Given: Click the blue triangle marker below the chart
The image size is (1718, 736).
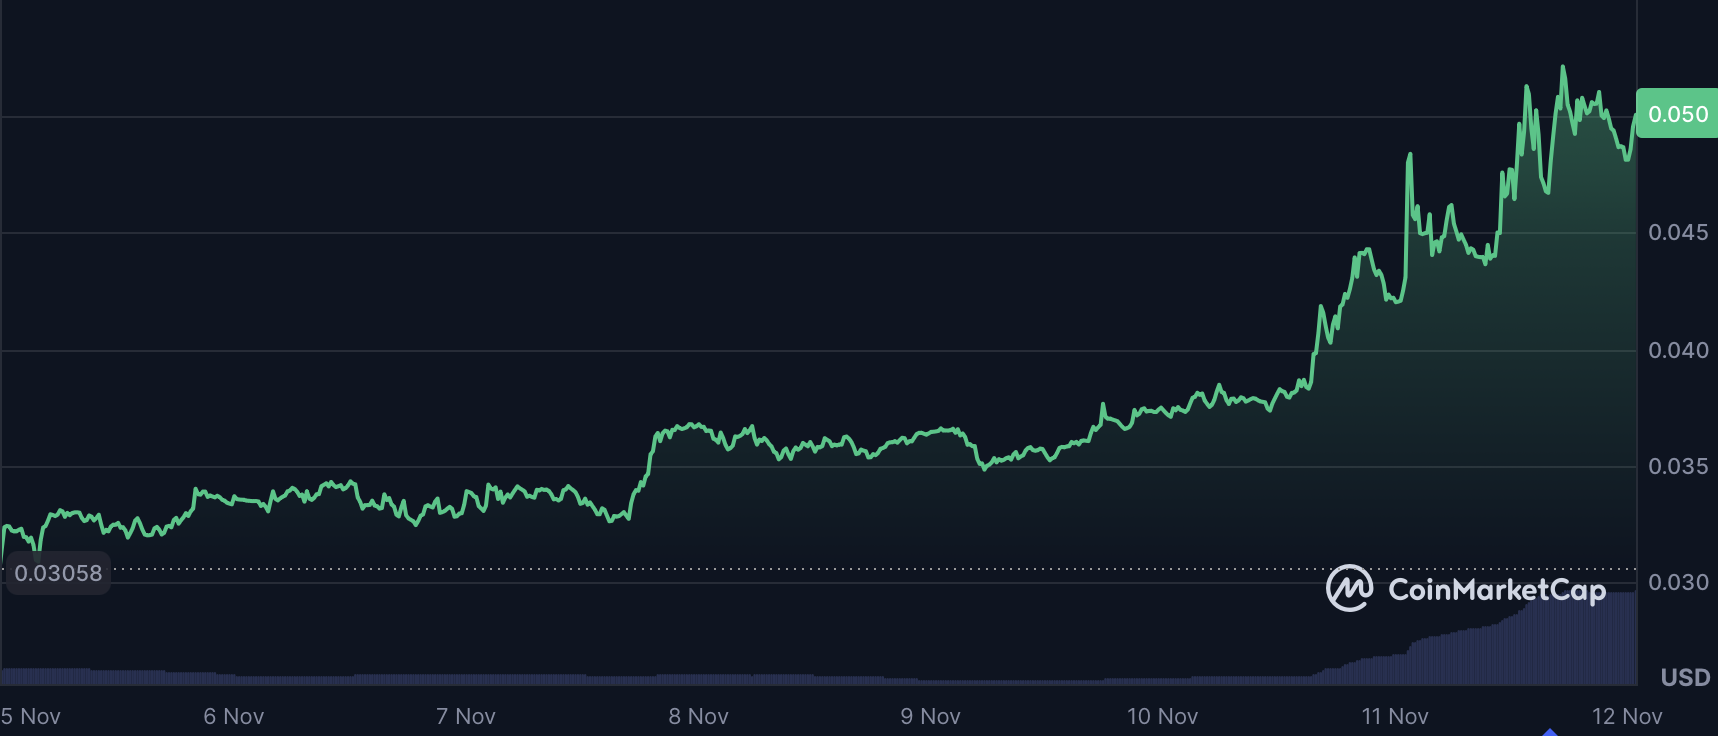Looking at the screenshot, I should click(x=1550, y=732).
